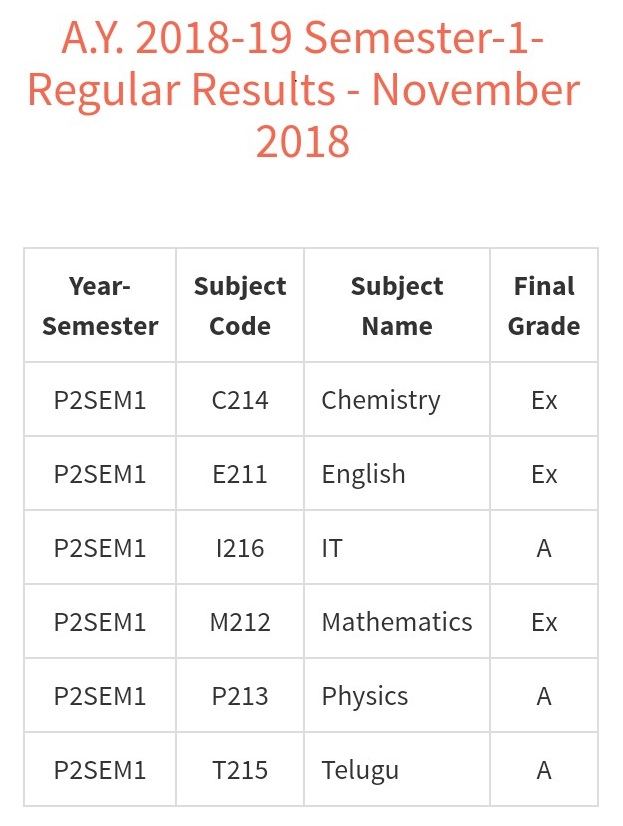Select the Subject Code column header
Viewport: 623px width, 826px height.
point(240,306)
